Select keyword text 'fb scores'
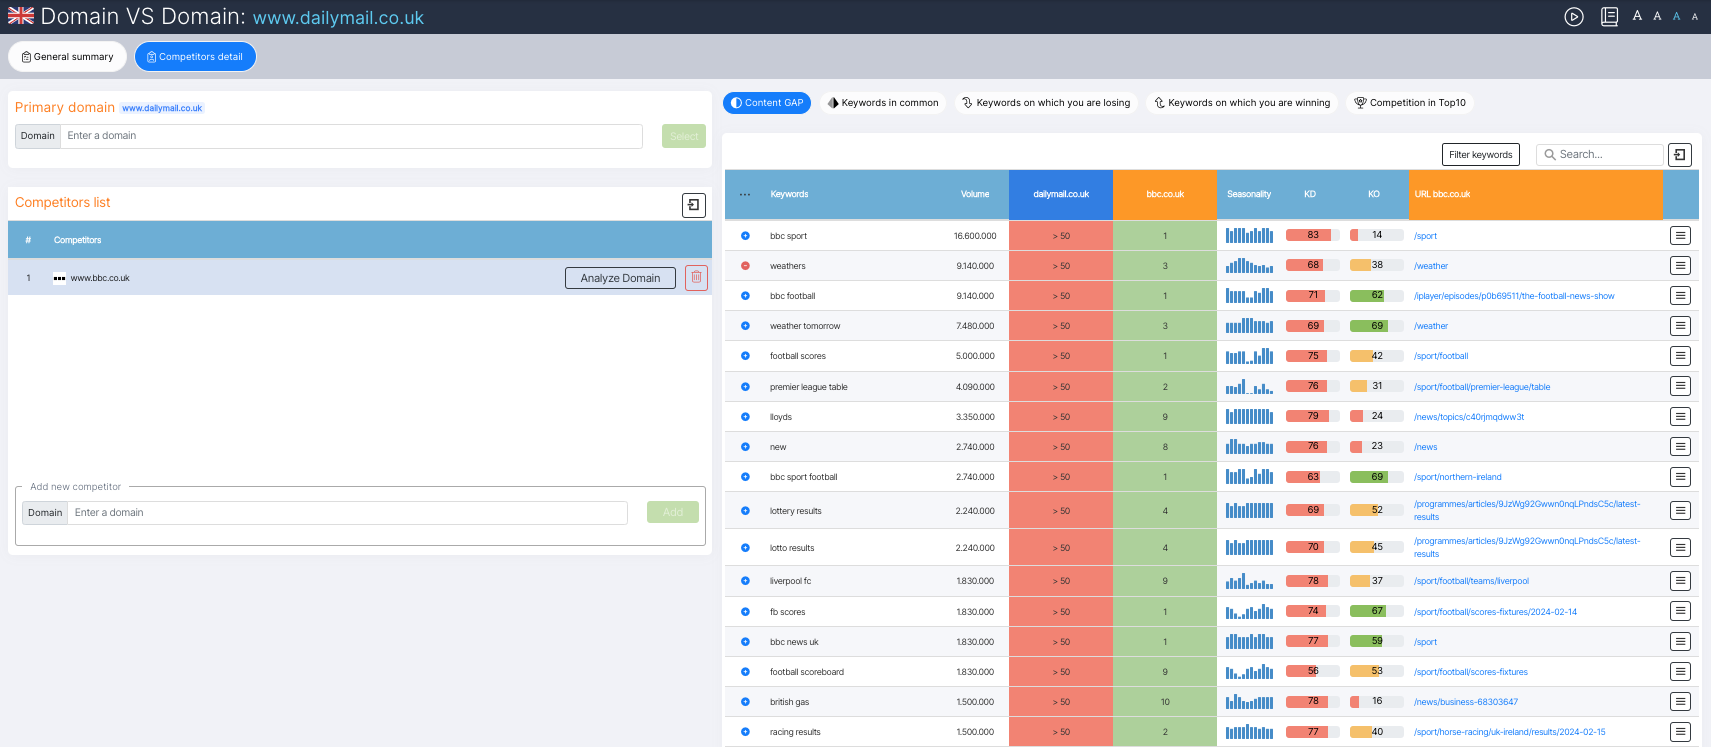The width and height of the screenshot is (1711, 747). click(x=787, y=612)
